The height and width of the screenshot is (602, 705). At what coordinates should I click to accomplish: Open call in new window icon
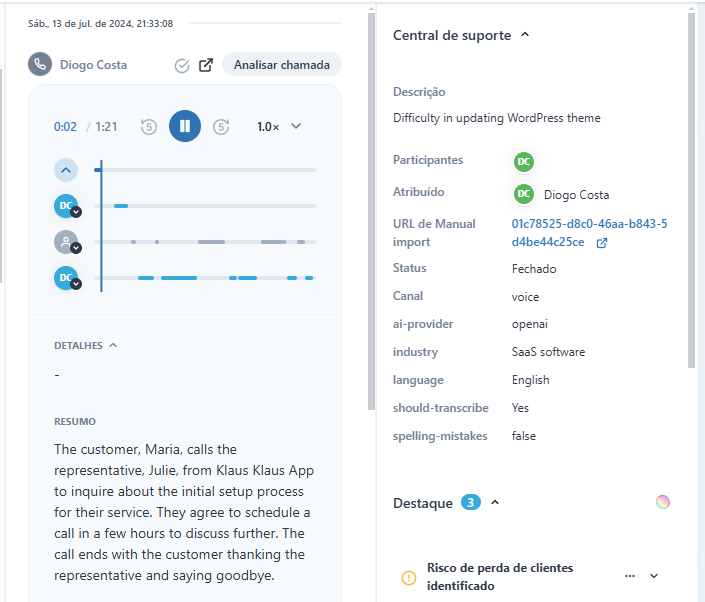pyautogui.click(x=206, y=65)
